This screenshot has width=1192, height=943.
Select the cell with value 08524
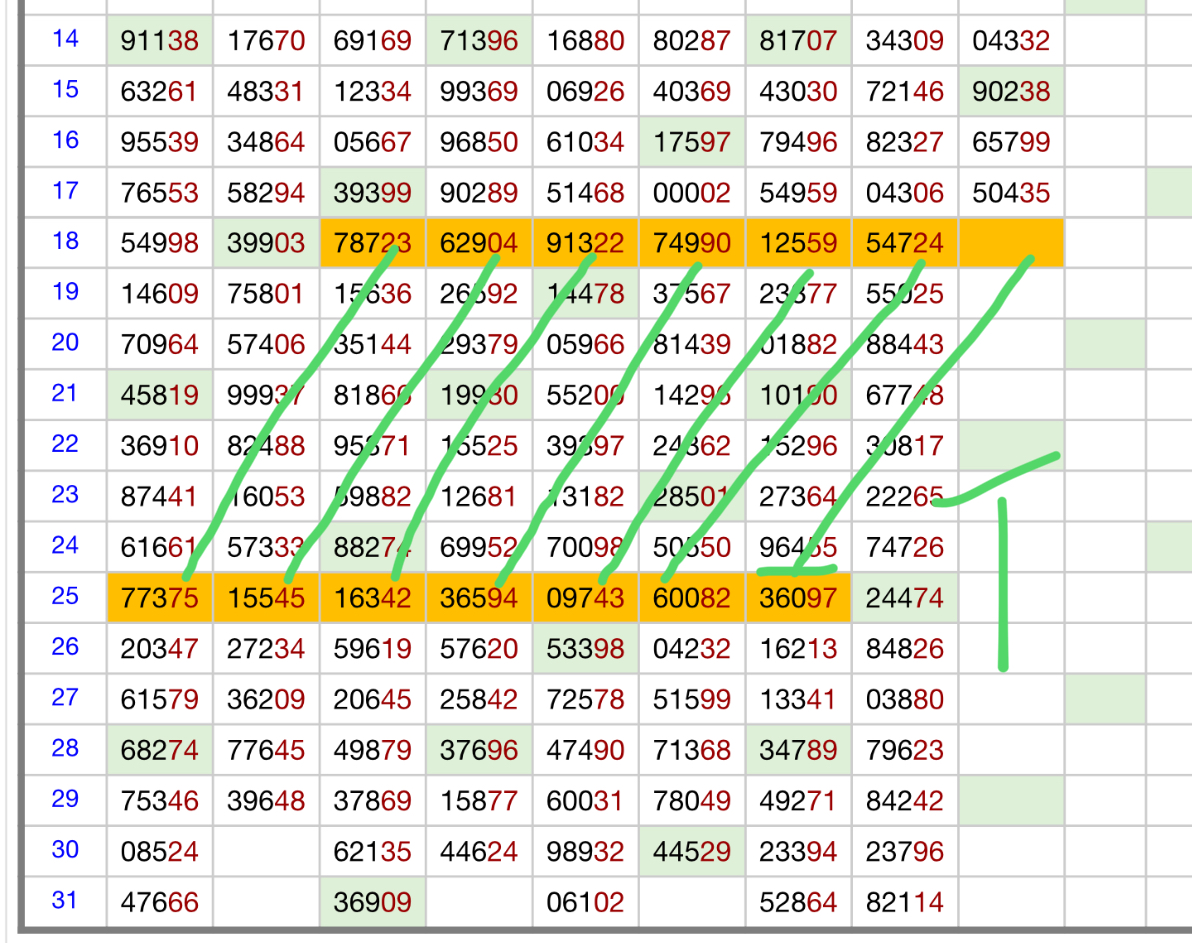click(159, 850)
